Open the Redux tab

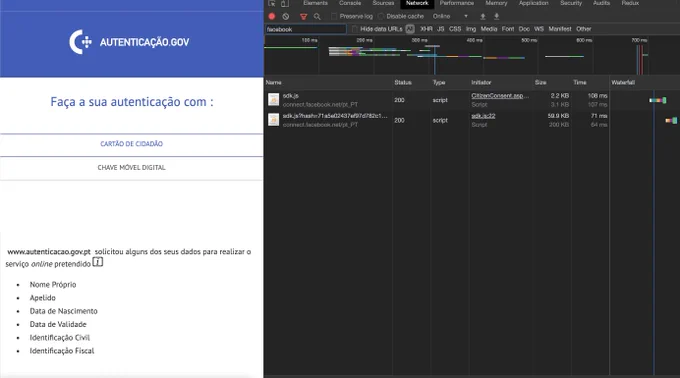(630, 3)
